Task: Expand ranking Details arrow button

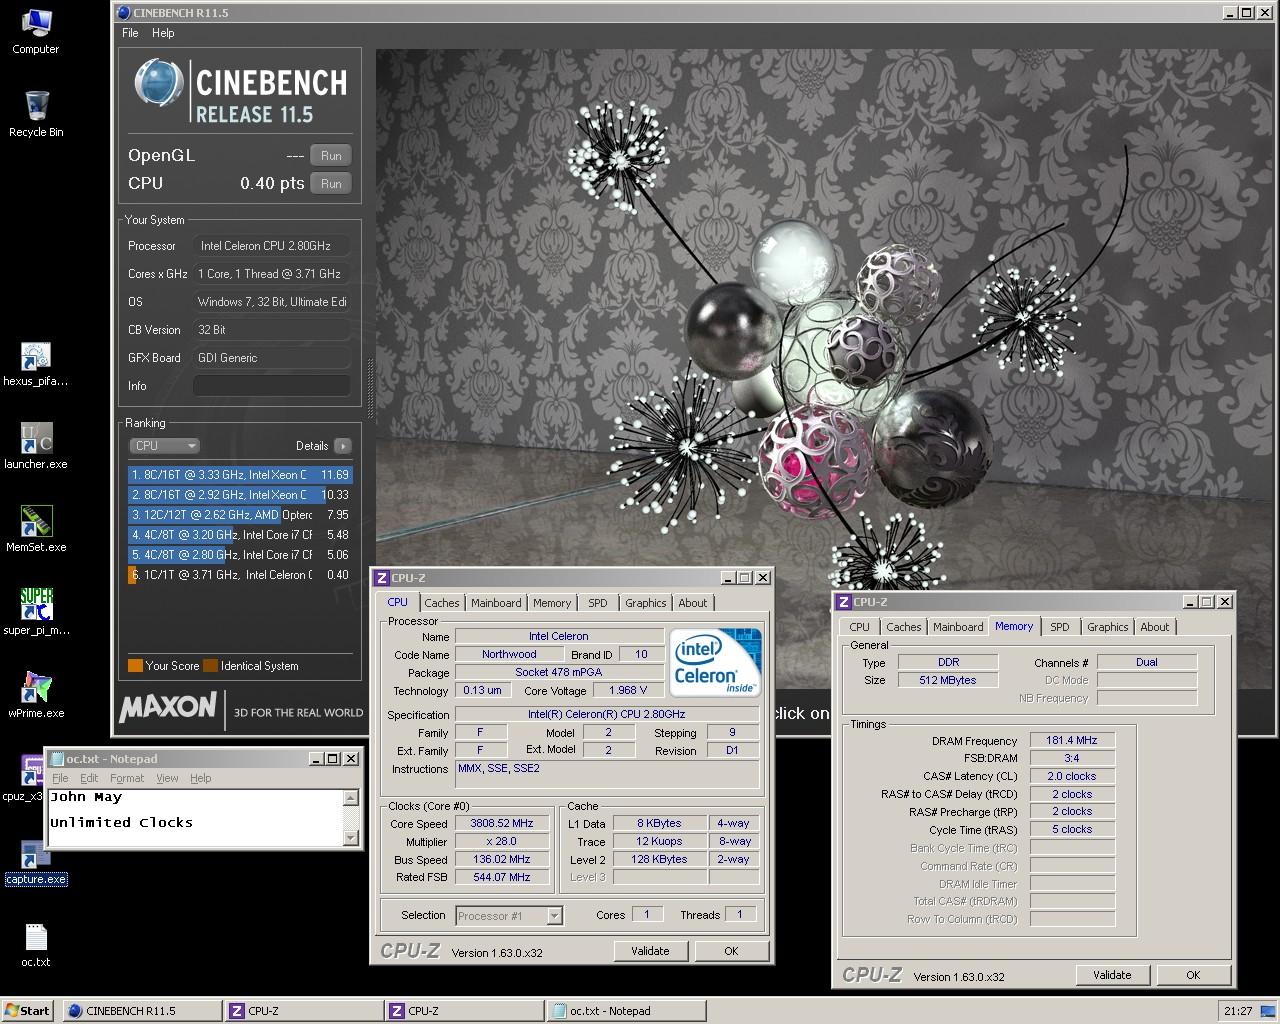Action: pos(342,446)
